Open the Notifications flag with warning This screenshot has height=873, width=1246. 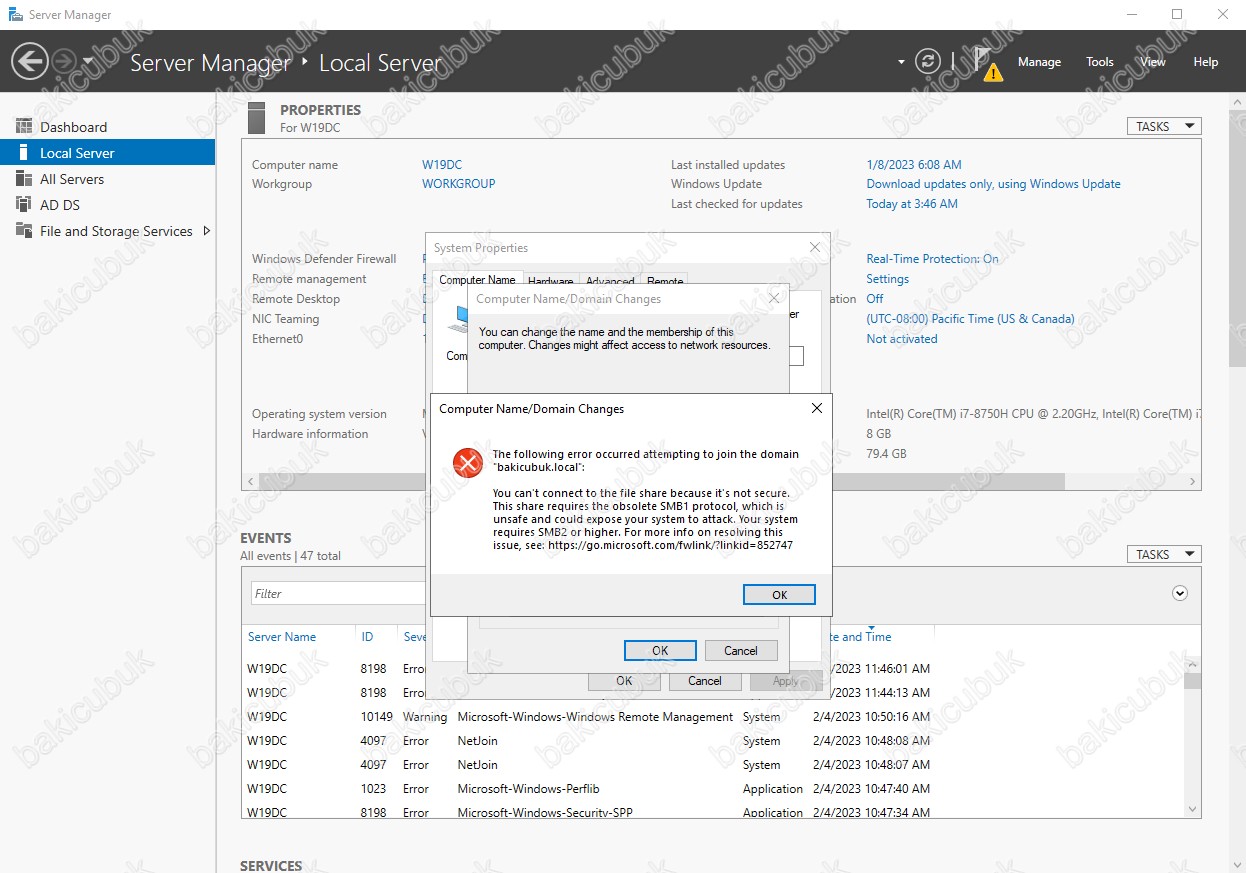pos(986,63)
